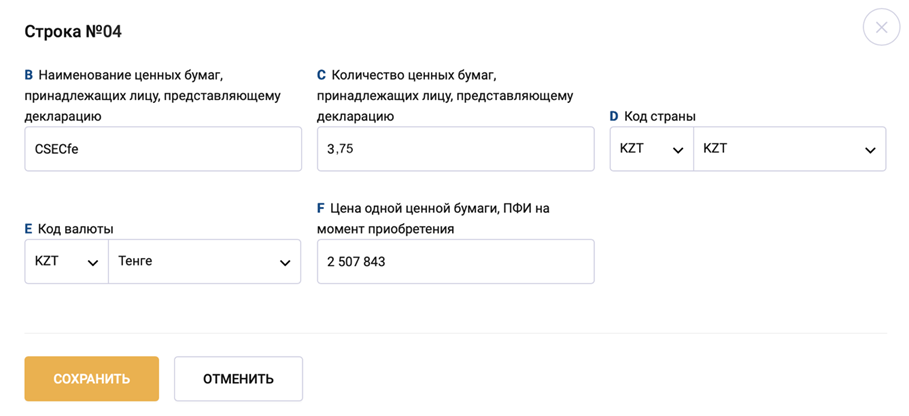This screenshot has height=416, width=909.
Task: Click the chevron in the small country code box
Action: click(678, 149)
